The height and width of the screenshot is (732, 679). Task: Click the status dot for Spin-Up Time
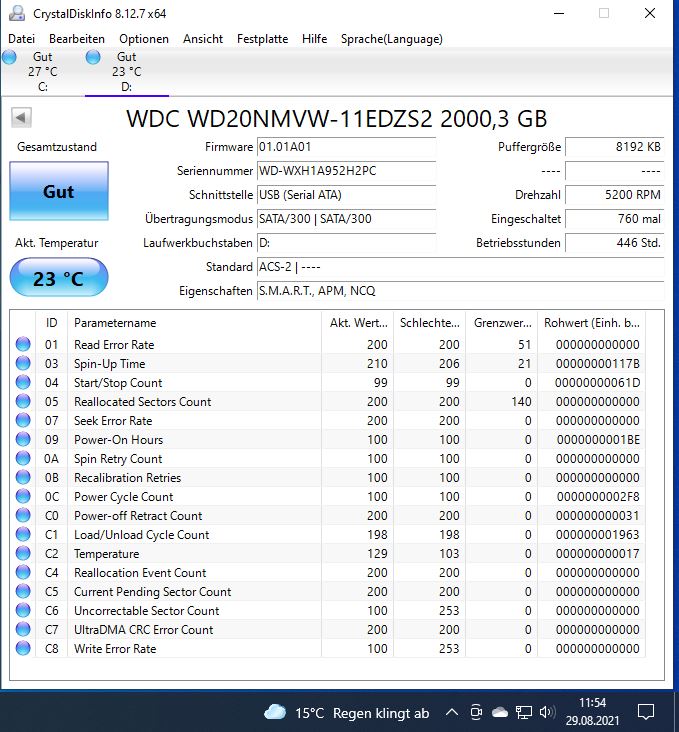point(23,363)
